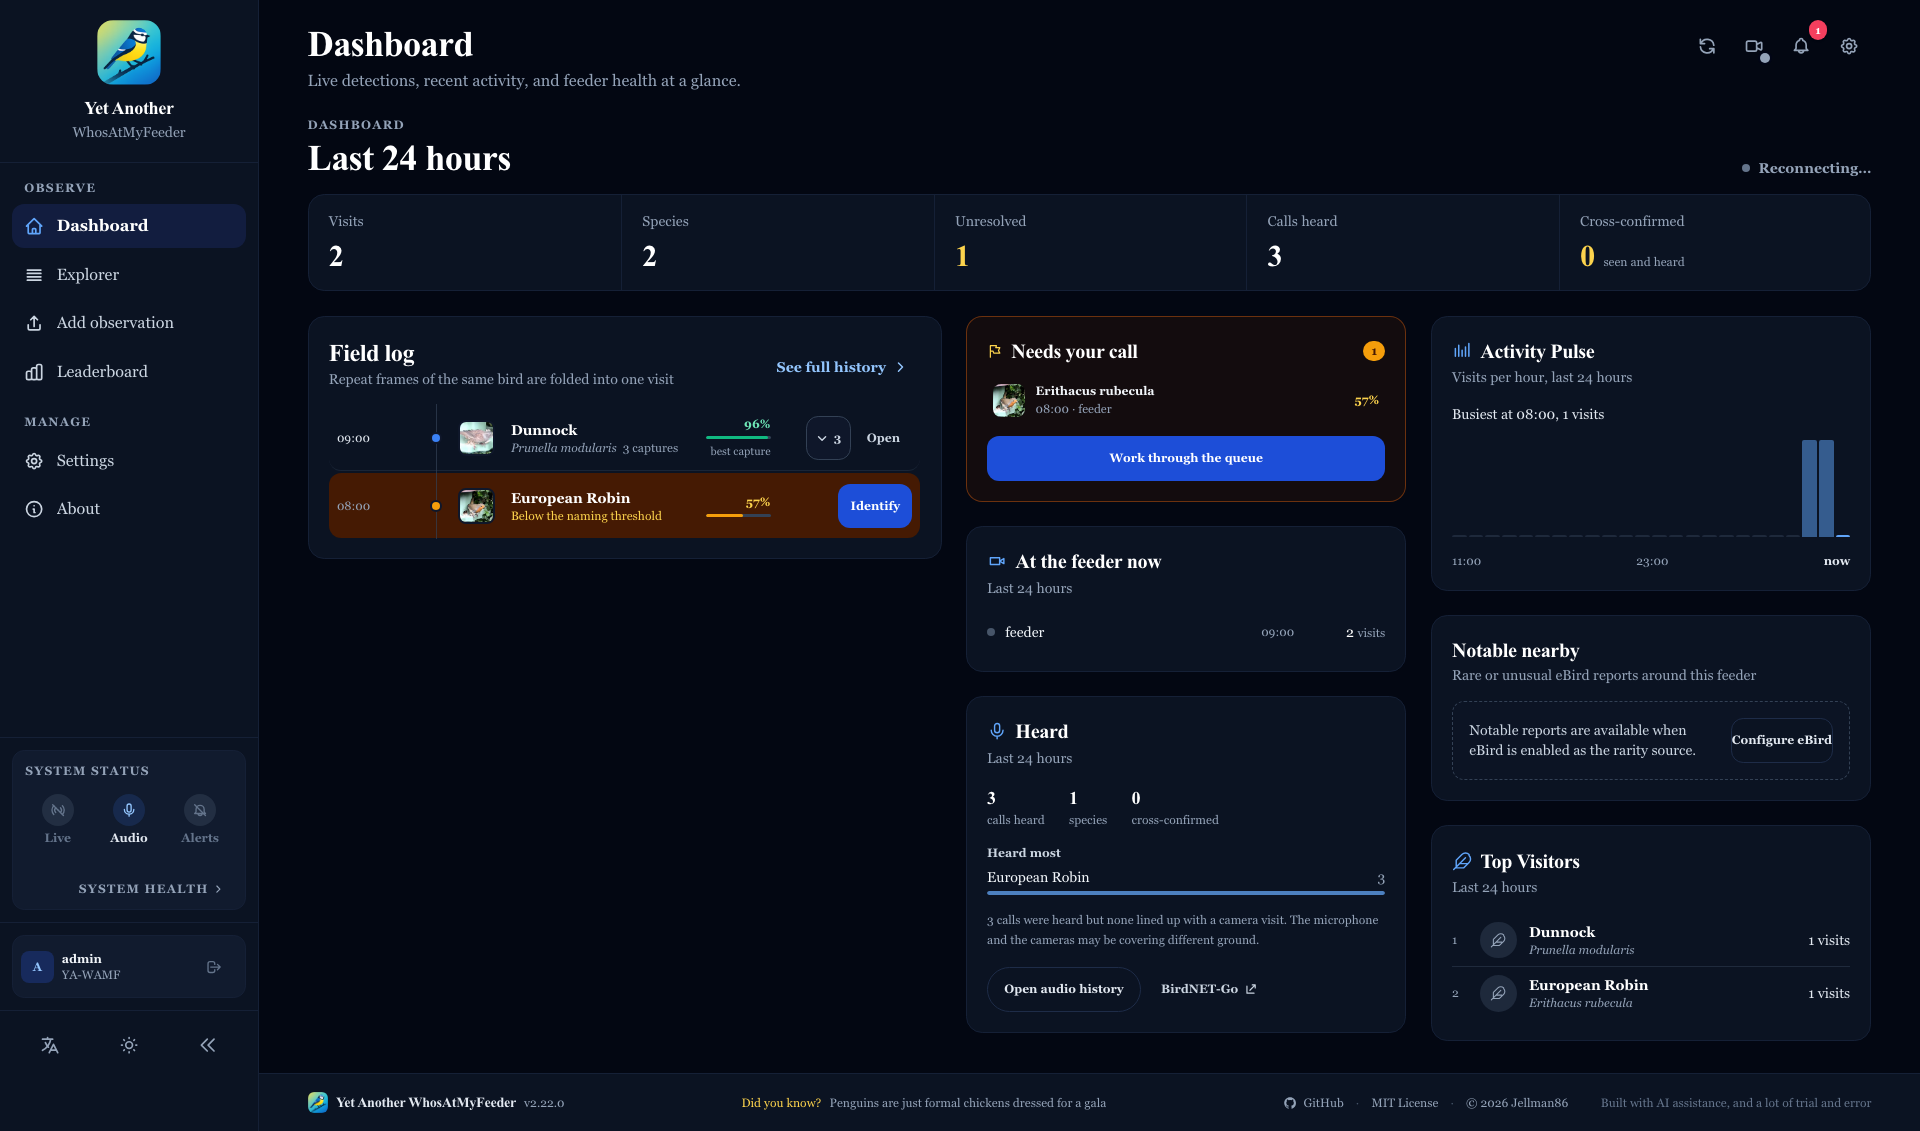Click the refresh icon in the top bar
The width and height of the screenshot is (1920, 1131).
[1707, 46]
